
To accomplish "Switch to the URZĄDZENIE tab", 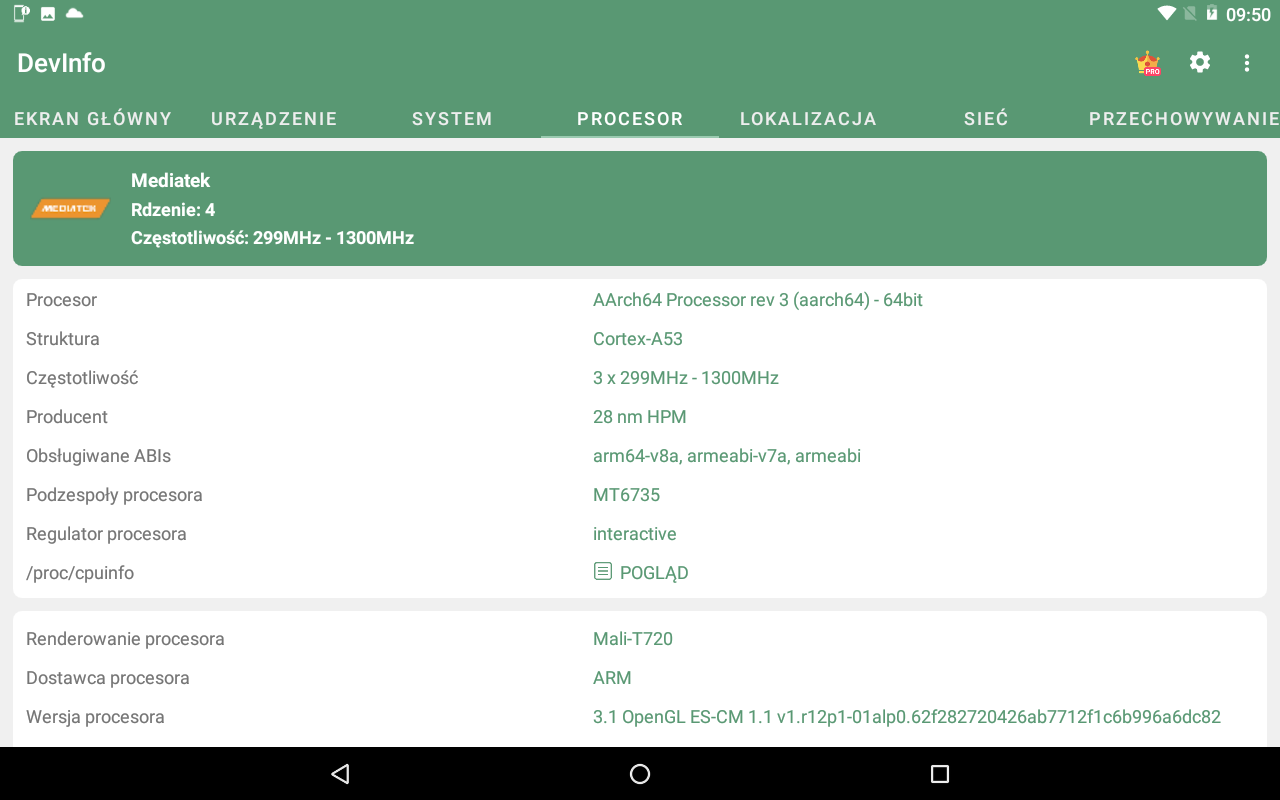I will pos(274,118).
